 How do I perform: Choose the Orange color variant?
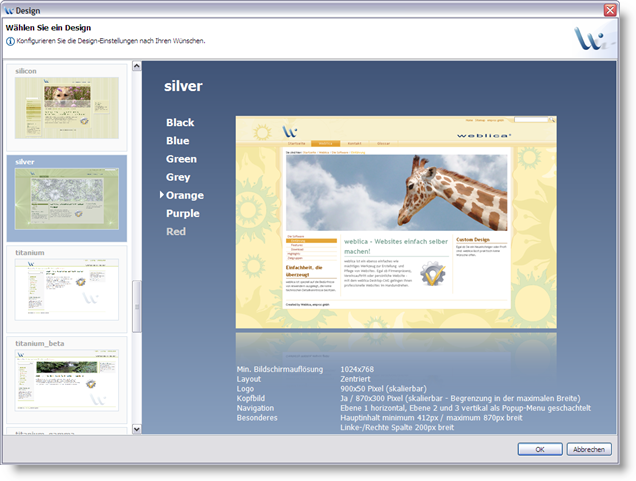[185, 195]
